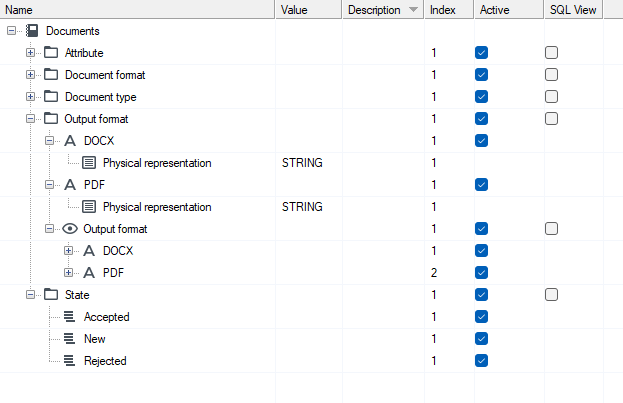Toggle Active for PDF with index 2
Viewport: 623px width, 403px height.
[481, 273]
